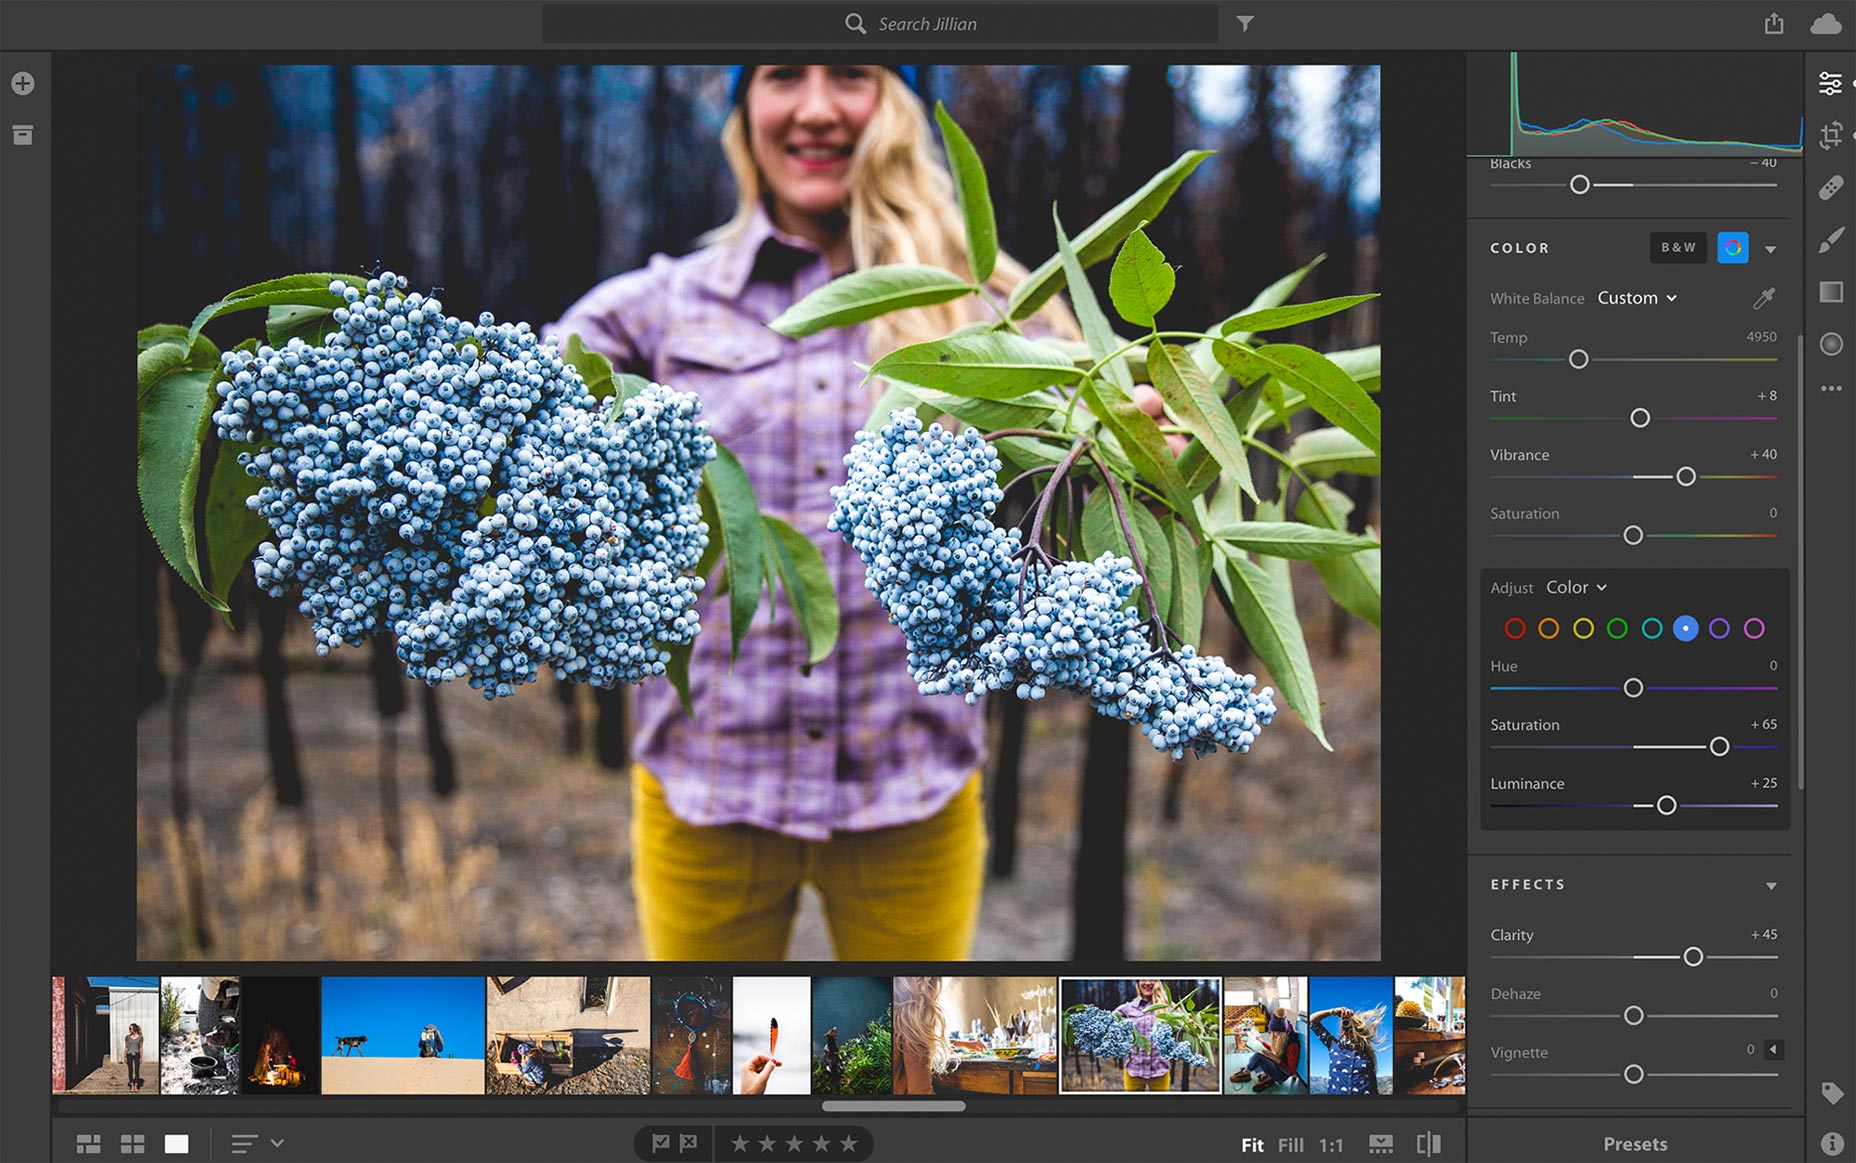Open the Presets panel
Viewport: 1856px width, 1163px height.
click(1635, 1144)
